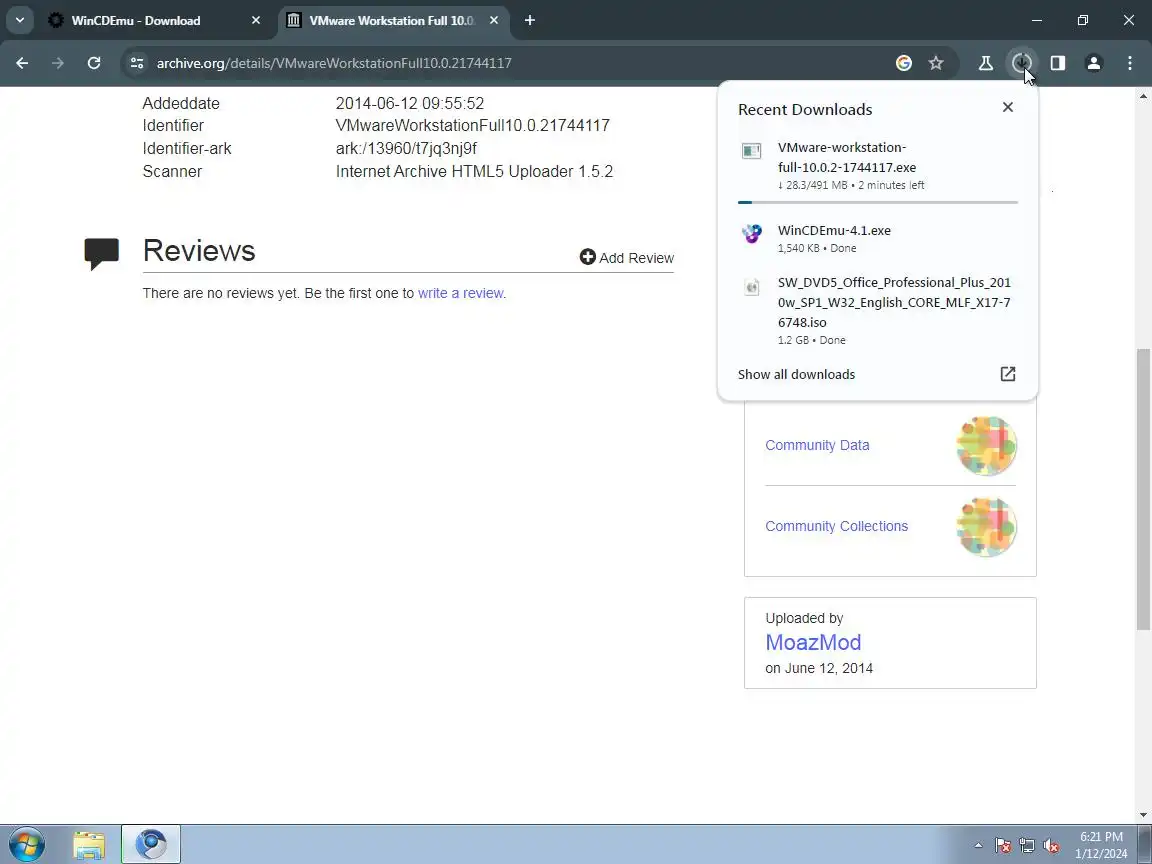
Task: Open the SW_DVD5_Office_Professional_Plus iso download
Action: tap(878, 311)
